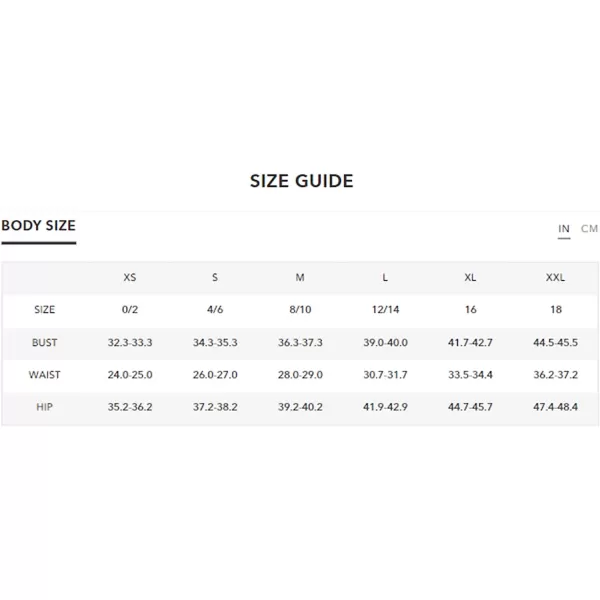The width and height of the screenshot is (600, 600).
Task: Select the XXL column header
Action: (x=555, y=277)
